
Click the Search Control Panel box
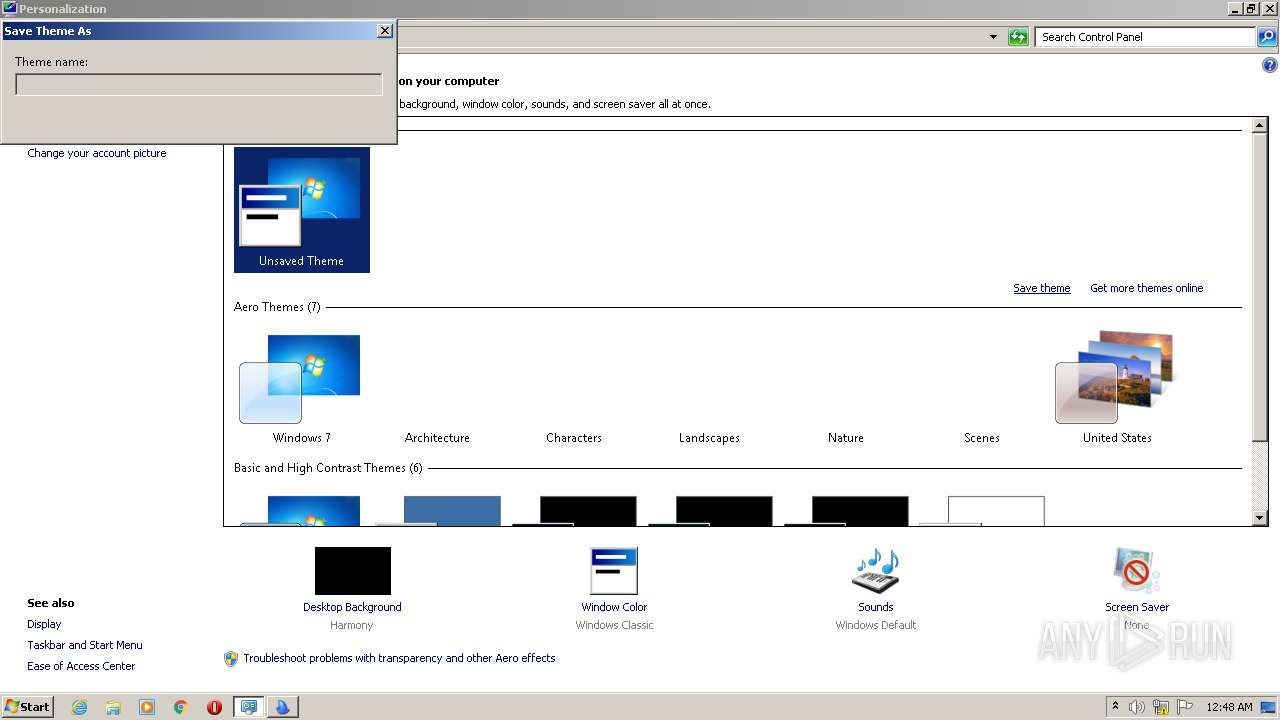1146,37
